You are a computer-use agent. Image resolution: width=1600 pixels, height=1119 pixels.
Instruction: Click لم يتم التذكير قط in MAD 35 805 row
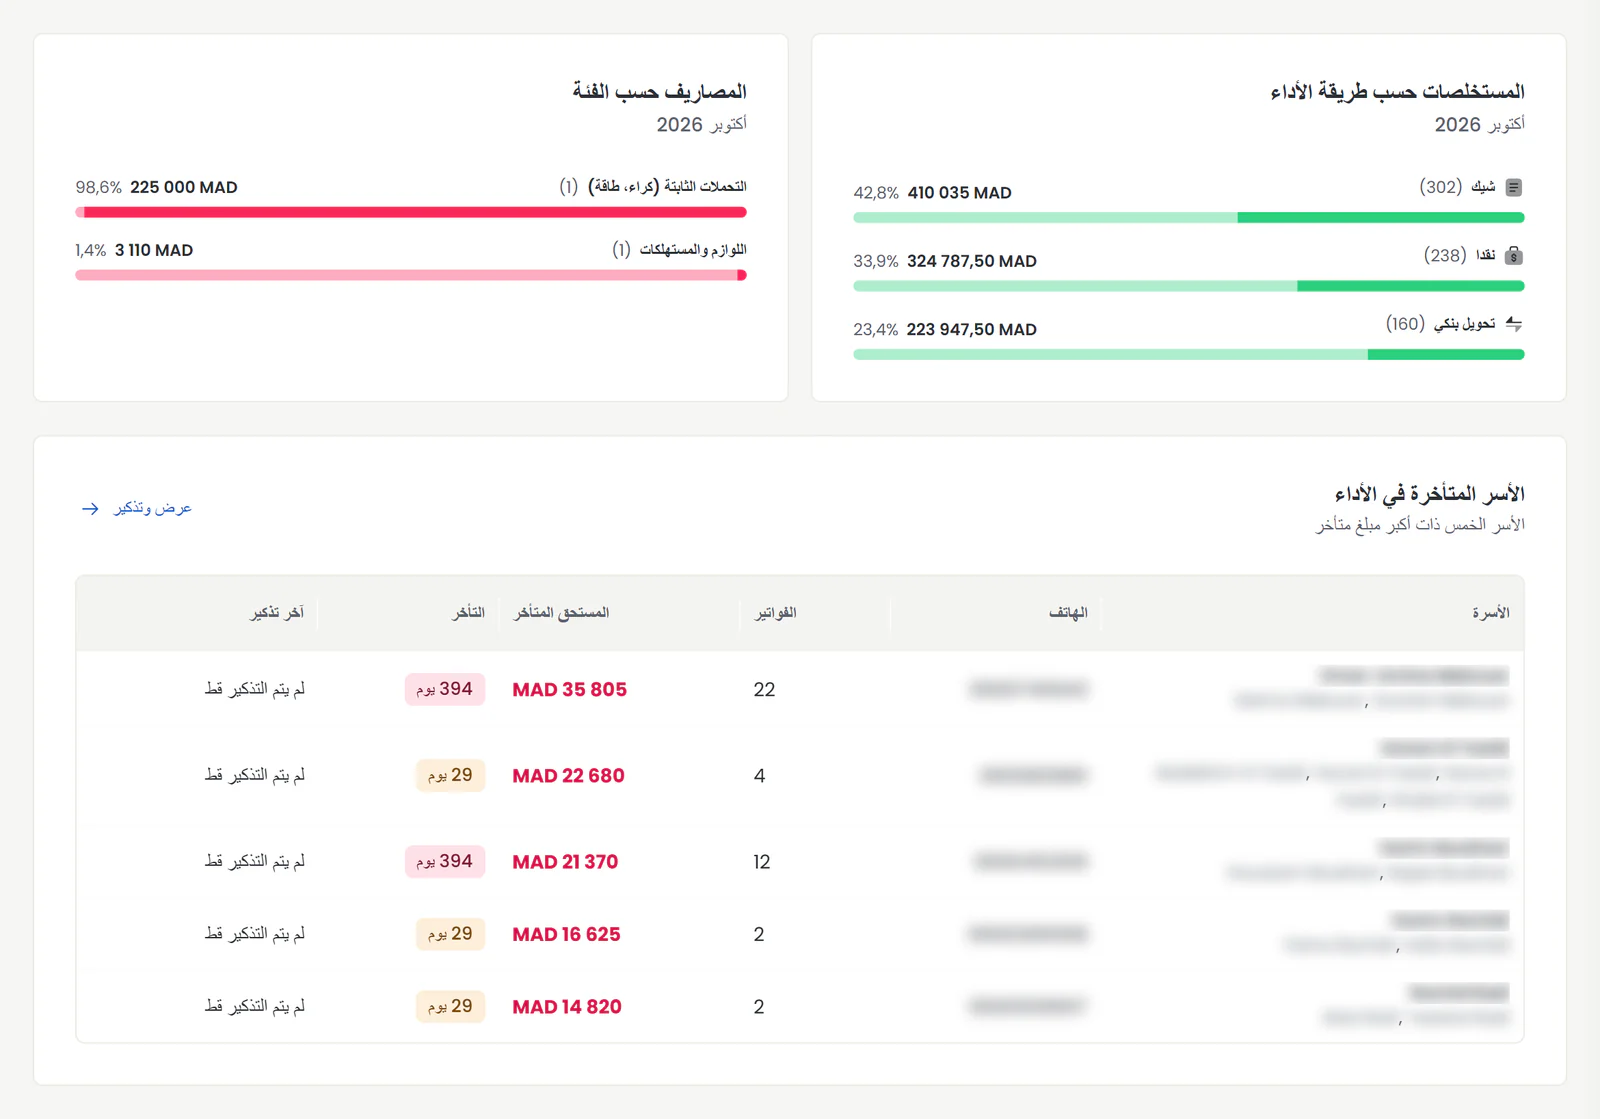point(255,689)
